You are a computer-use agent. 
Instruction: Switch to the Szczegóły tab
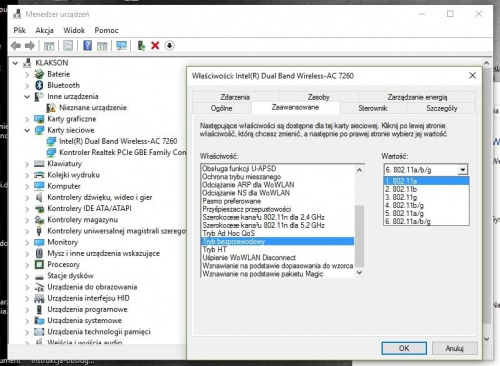441,108
